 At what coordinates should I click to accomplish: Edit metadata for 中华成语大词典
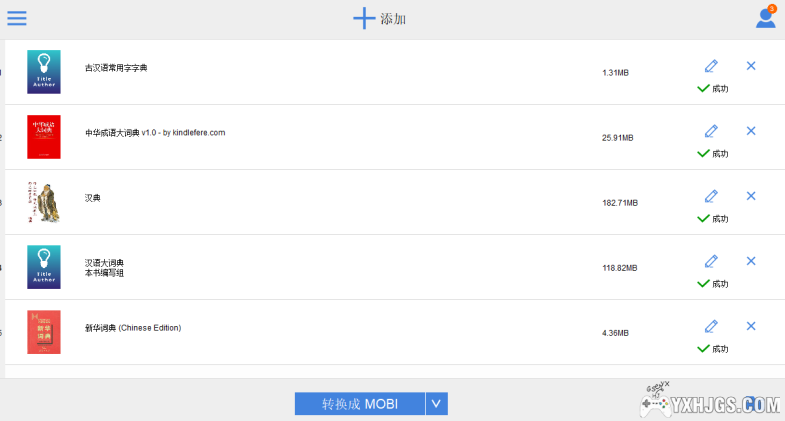711,131
